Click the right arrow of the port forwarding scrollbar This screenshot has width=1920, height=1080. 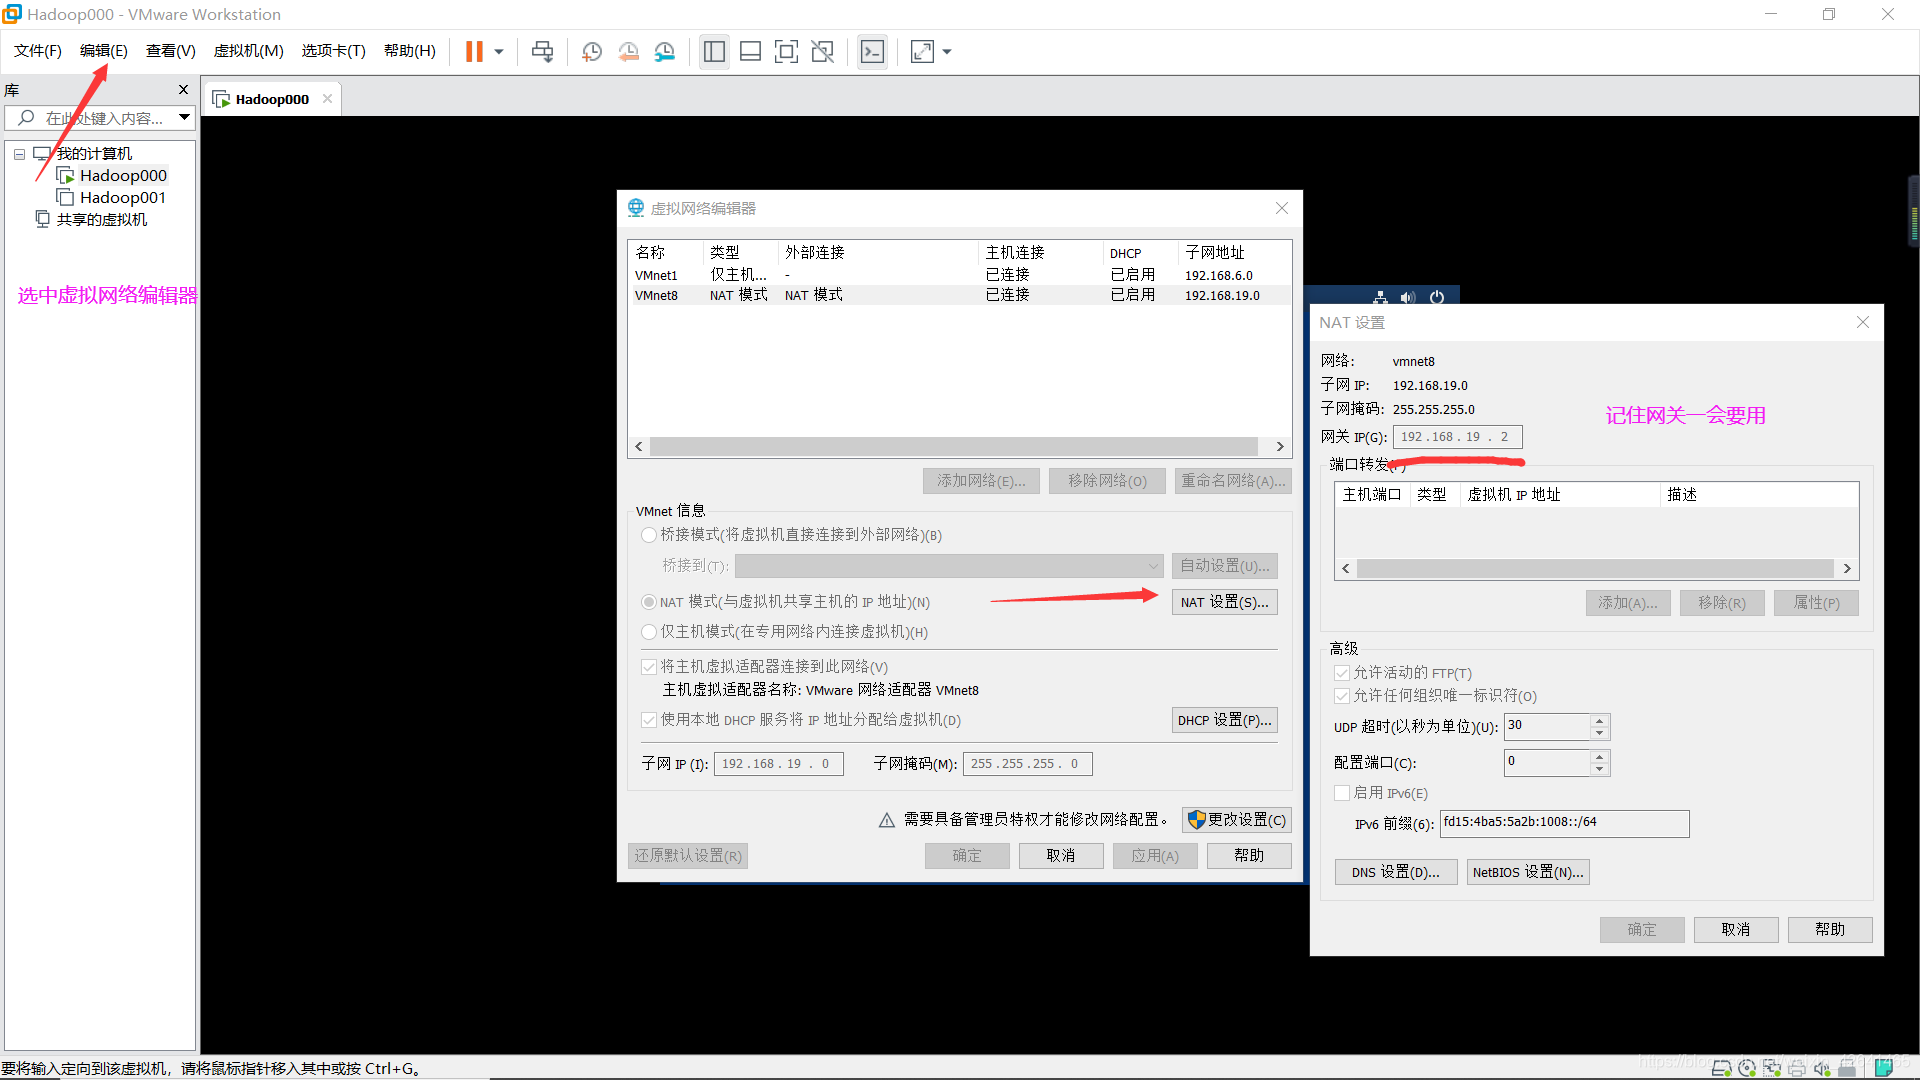1847,568
